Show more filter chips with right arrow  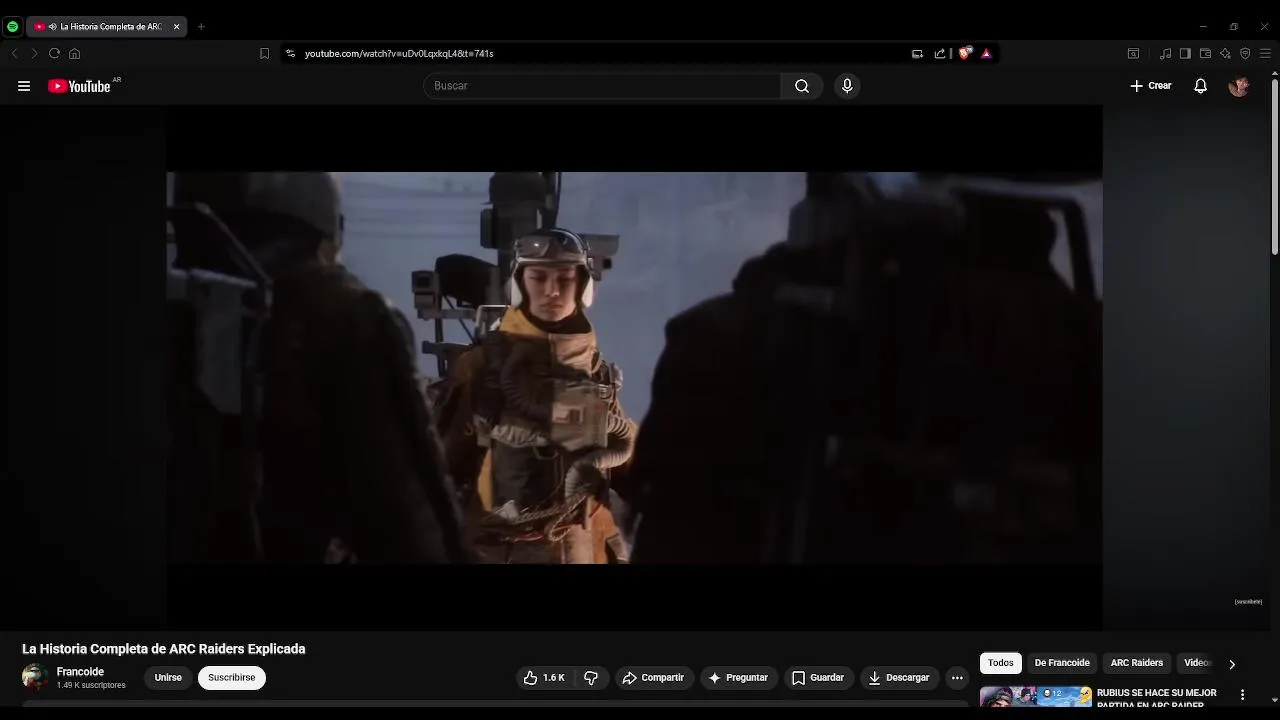1232,664
